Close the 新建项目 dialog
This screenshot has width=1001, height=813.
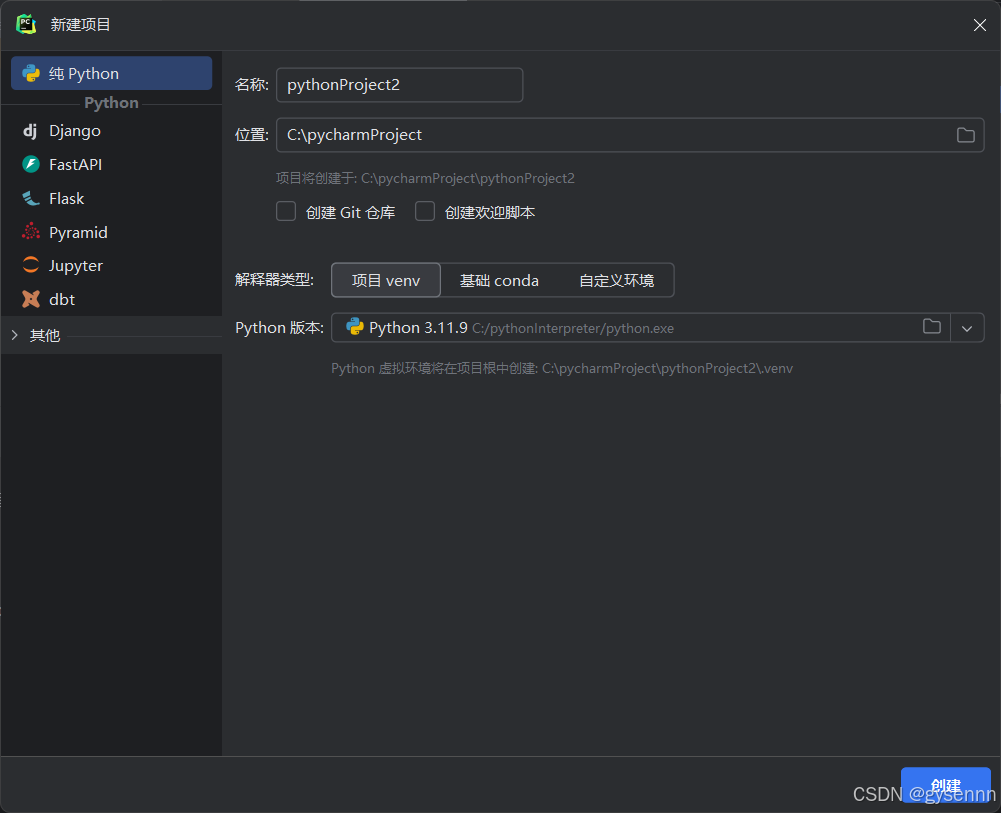coord(980,25)
